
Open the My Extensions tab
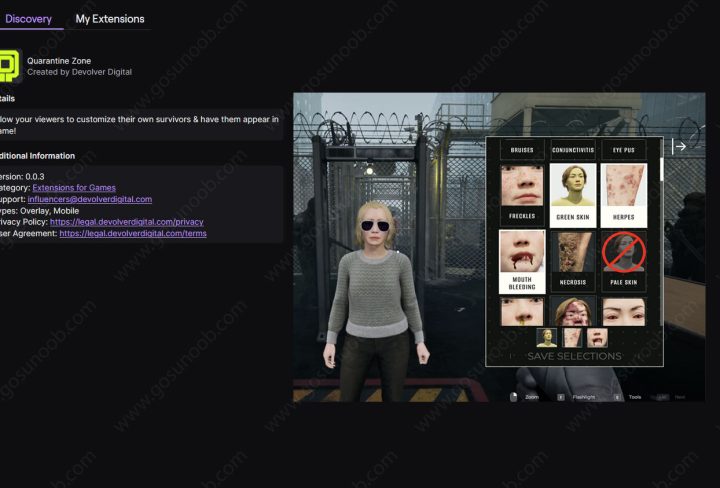110,19
